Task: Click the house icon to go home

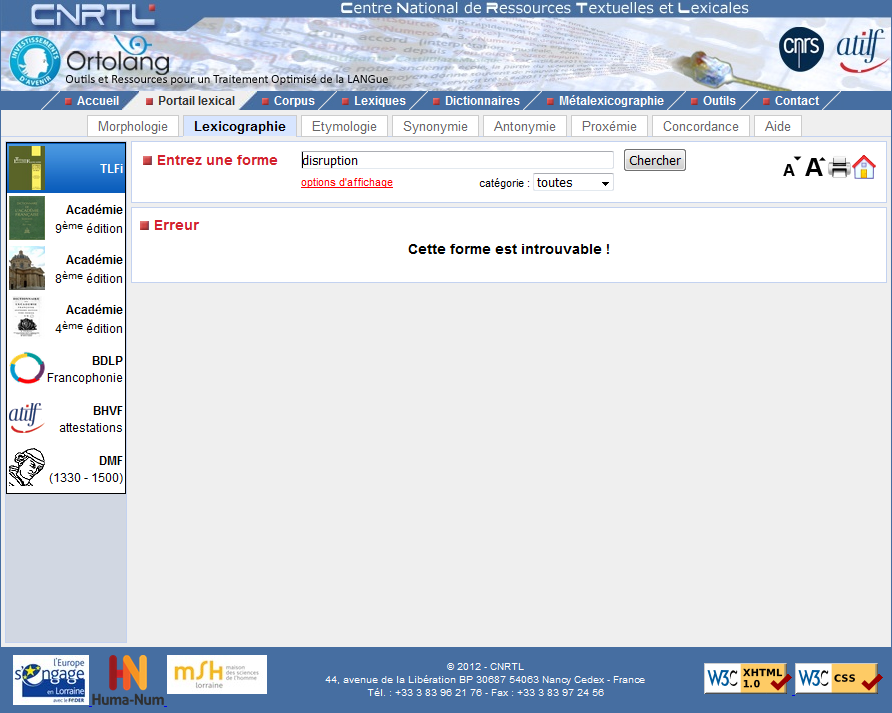Action: pyautogui.click(x=864, y=167)
